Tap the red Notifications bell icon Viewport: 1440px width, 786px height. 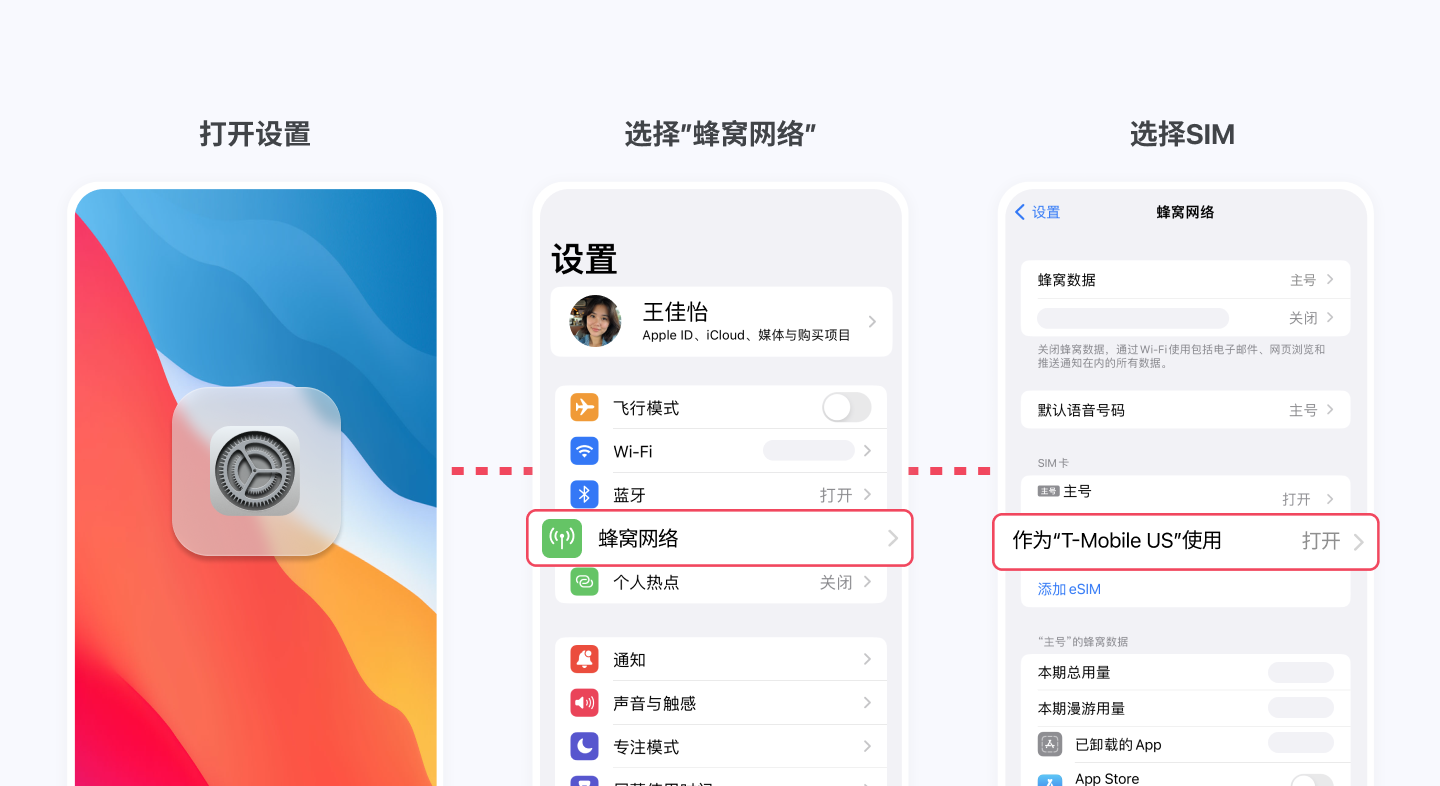click(x=584, y=660)
